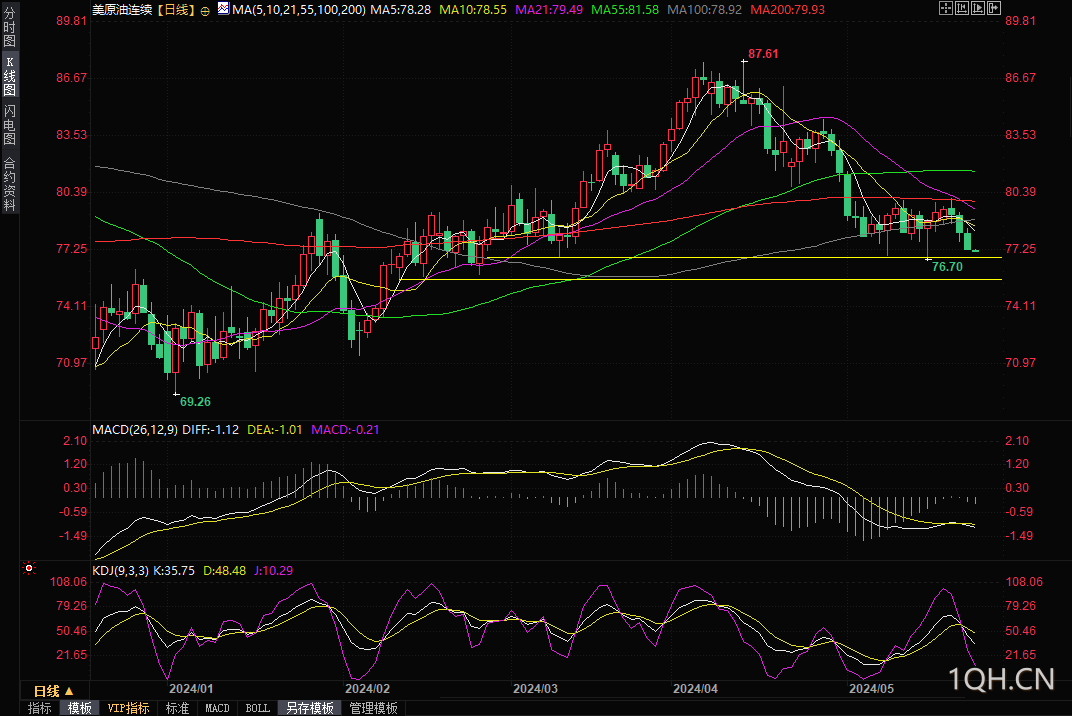Click the 2024/02 date label on time axis
1072x716 pixels.
click(x=367, y=689)
